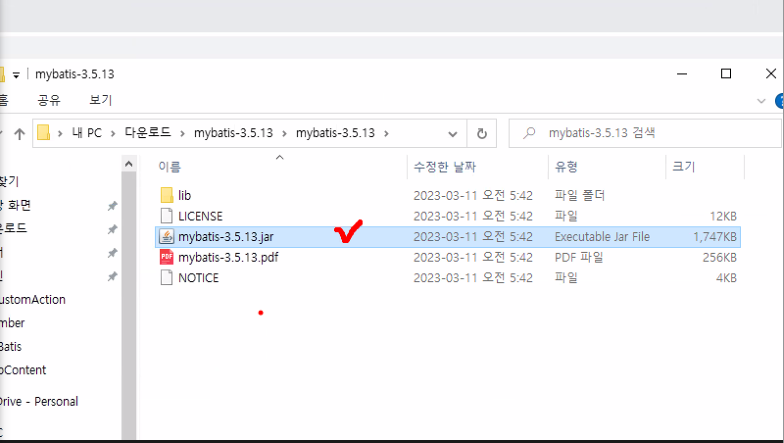Select the NOTICE file icon
784x443 pixels.
(166, 278)
